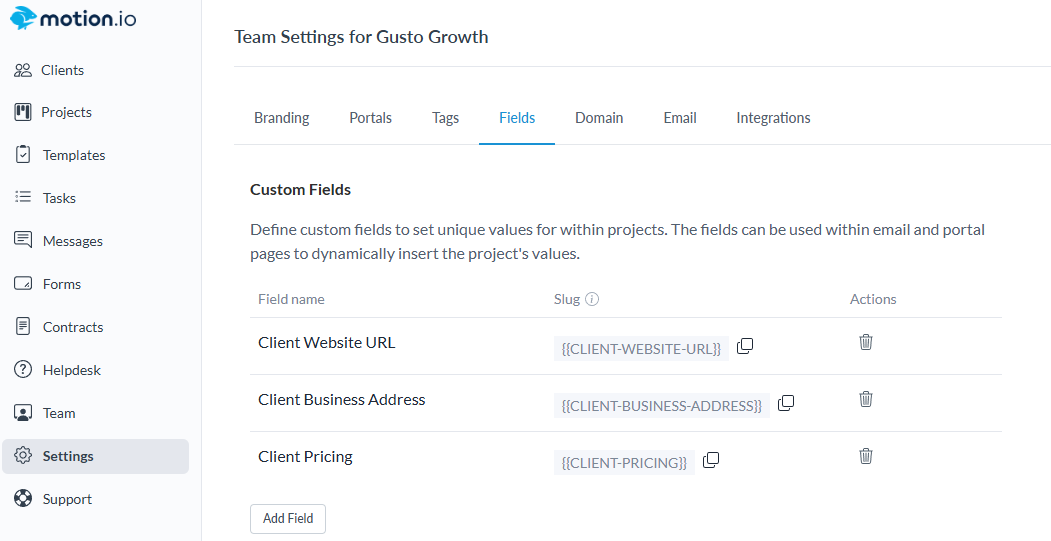
Task: Open the Integrations tab
Action: click(773, 118)
